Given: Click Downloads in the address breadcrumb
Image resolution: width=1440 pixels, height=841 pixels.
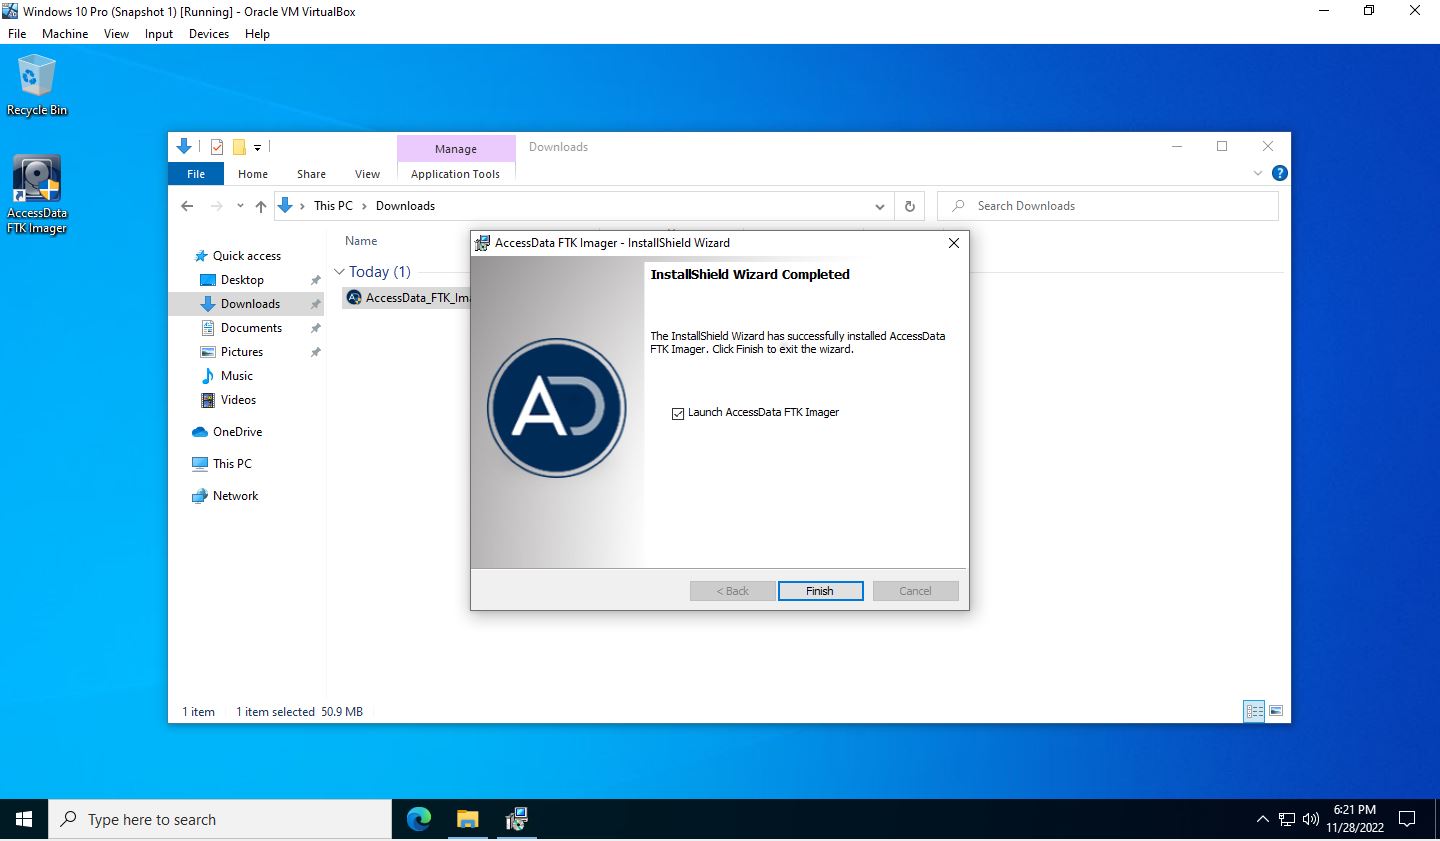Looking at the screenshot, I should (405, 206).
